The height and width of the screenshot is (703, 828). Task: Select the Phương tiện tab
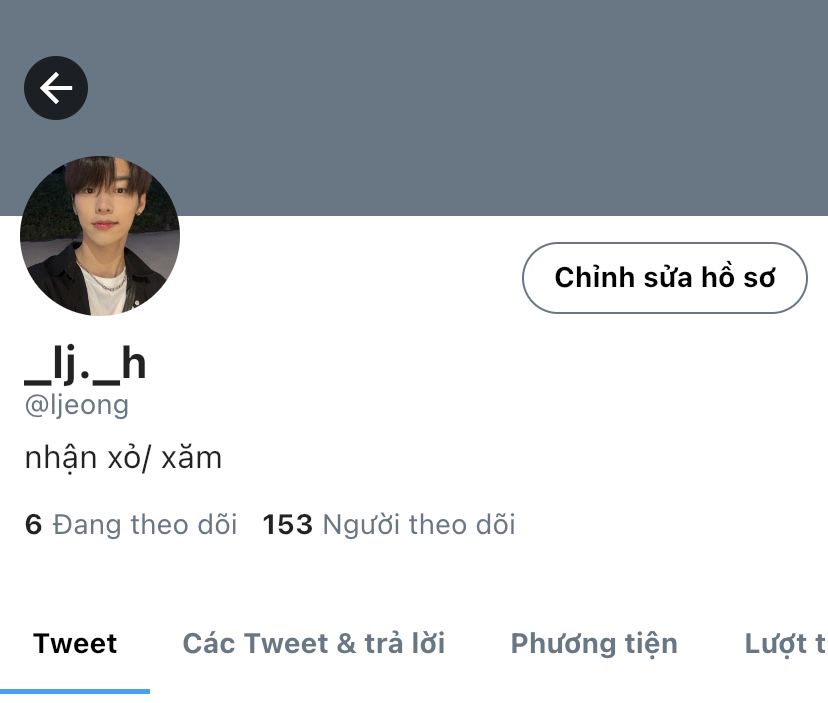click(594, 644)
